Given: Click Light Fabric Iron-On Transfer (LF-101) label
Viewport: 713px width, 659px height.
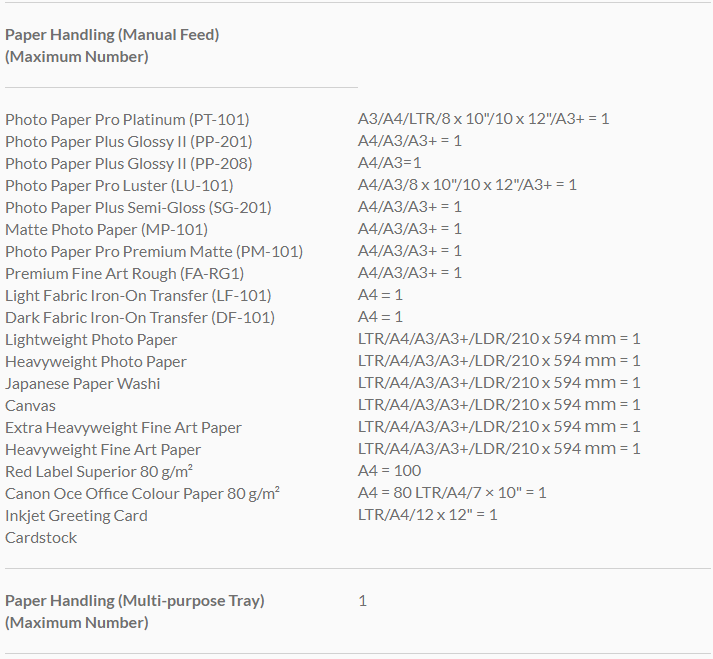Looking at the screenshot, I should click(x=138, y=295).
